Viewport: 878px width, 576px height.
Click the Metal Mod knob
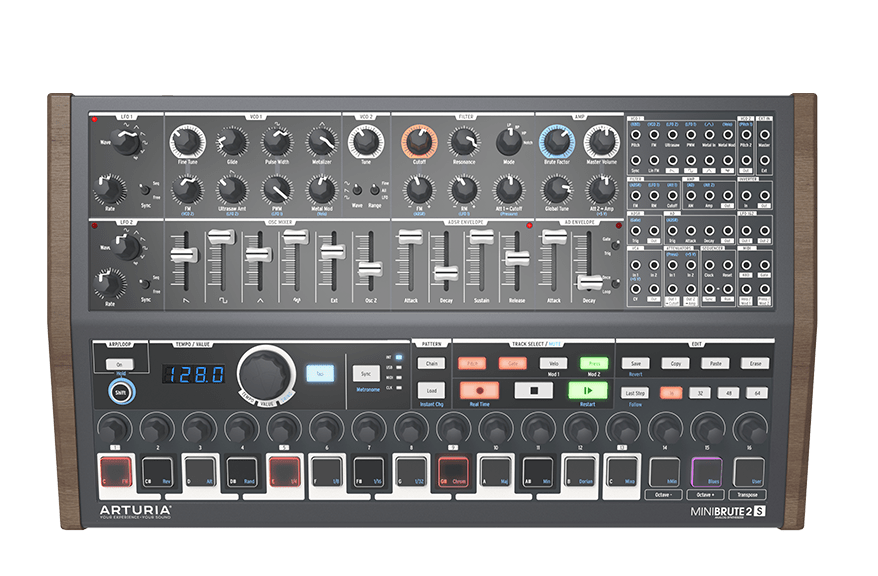tap(321, 189)
